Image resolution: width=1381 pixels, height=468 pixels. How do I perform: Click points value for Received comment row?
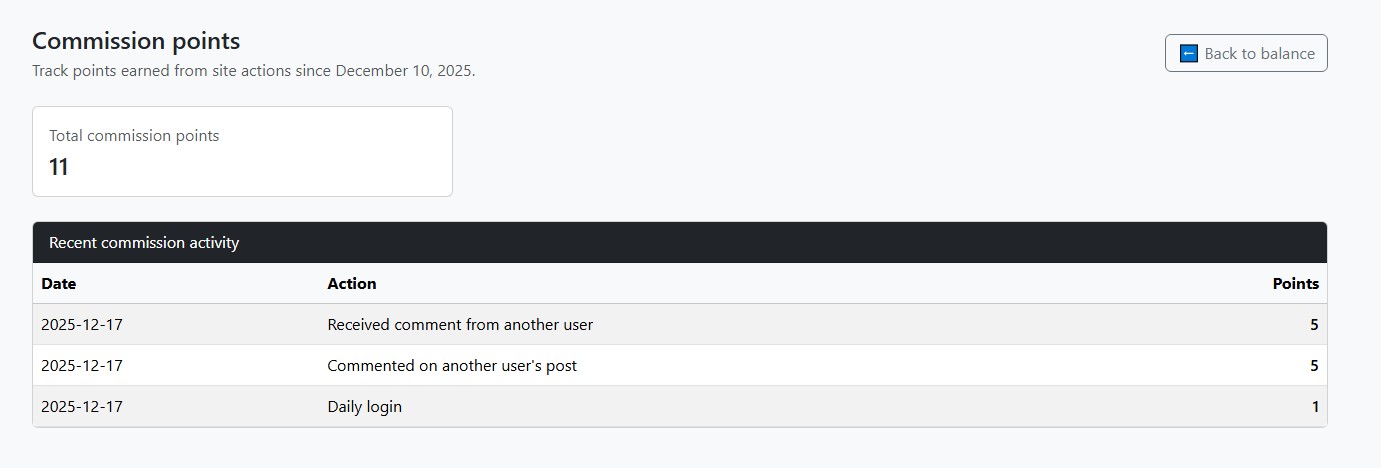(x=1314, y=325)
